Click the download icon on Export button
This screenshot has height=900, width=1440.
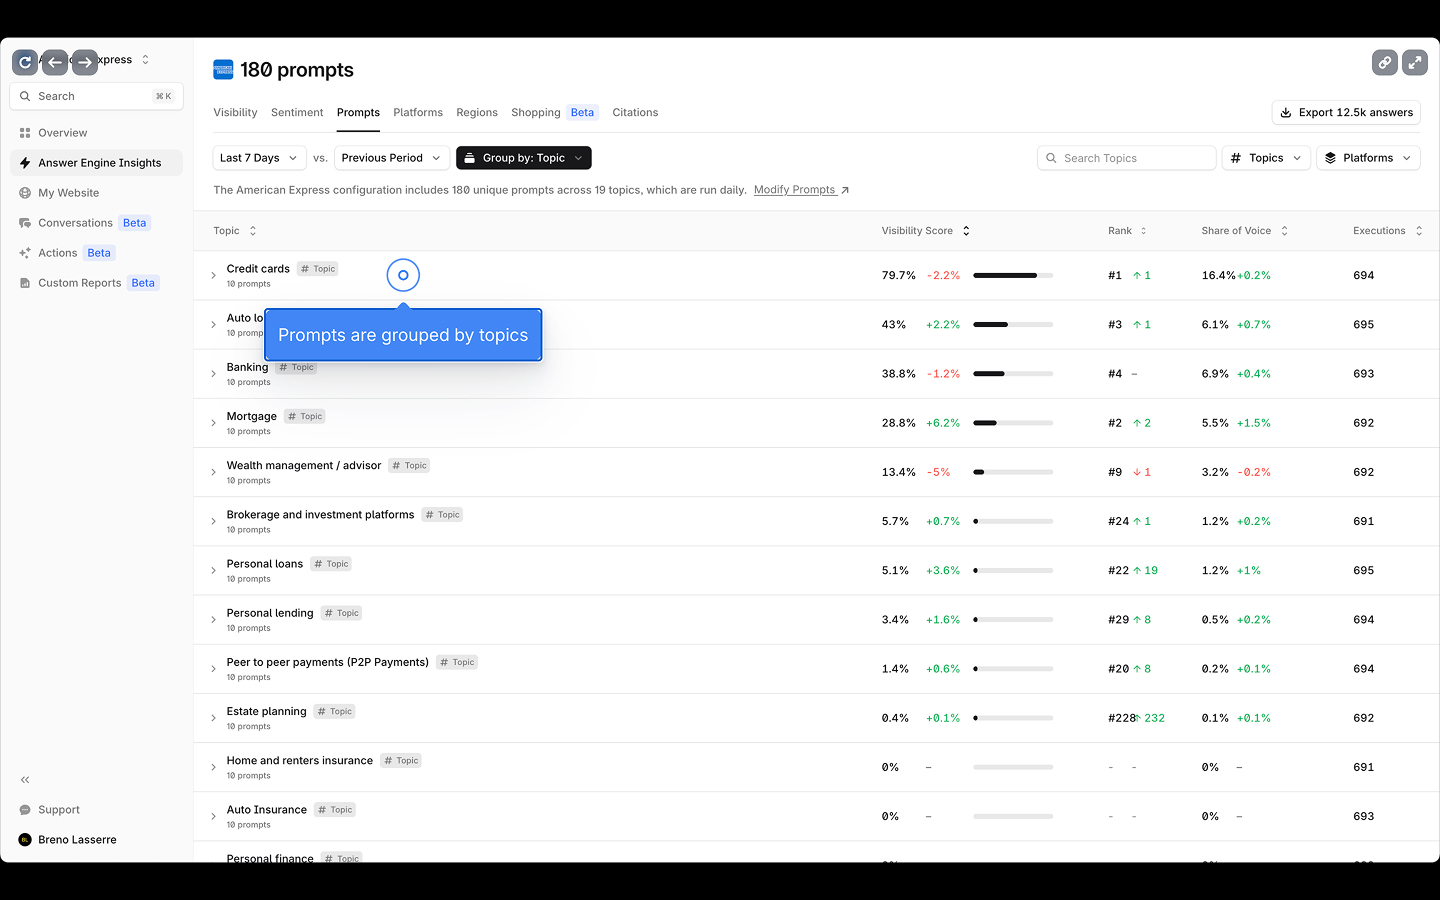coord(1286,113)
